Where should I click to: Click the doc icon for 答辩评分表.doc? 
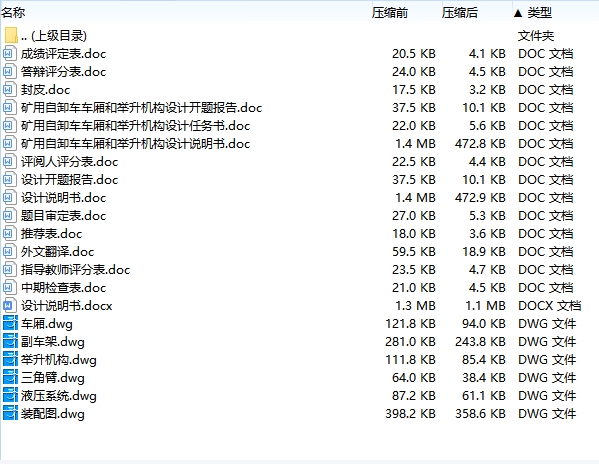coord(10,71)
